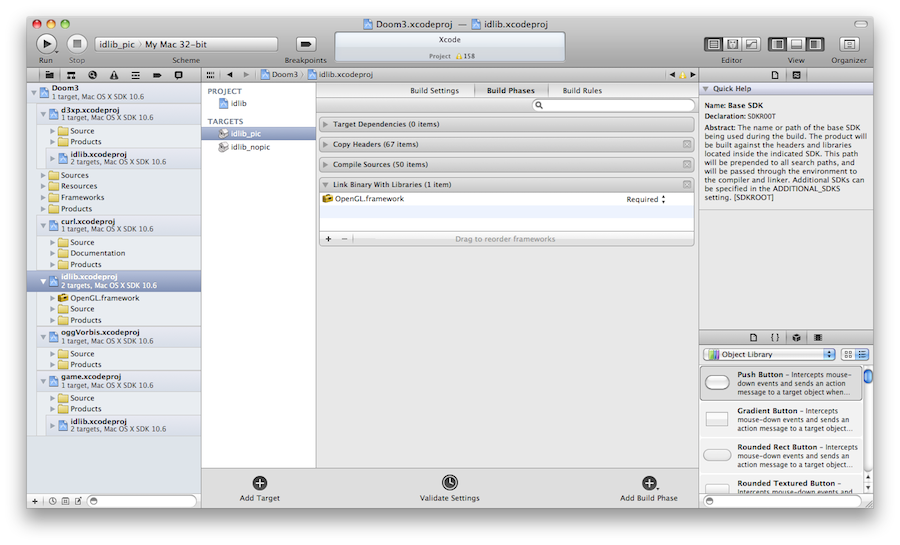The width and height of the screenshot is (900, 545).
Task: Open the Object Library dropdown
Action: coord(769,355)
